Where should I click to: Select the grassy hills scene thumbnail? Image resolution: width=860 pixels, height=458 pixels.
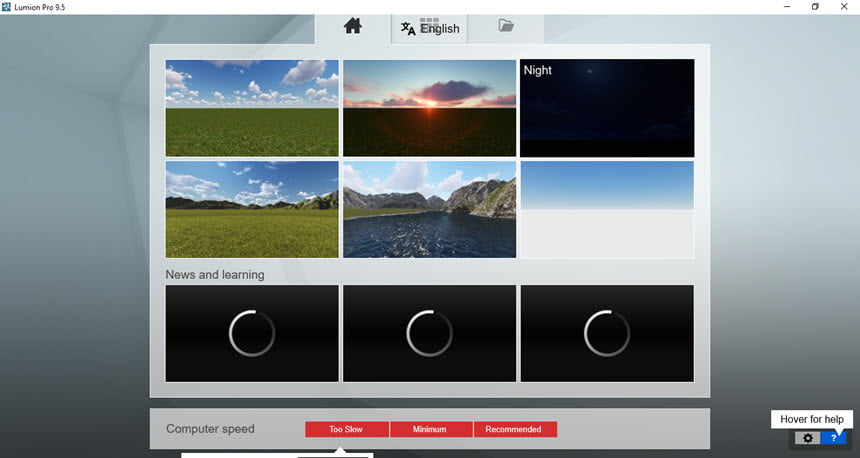click(252, 209)
